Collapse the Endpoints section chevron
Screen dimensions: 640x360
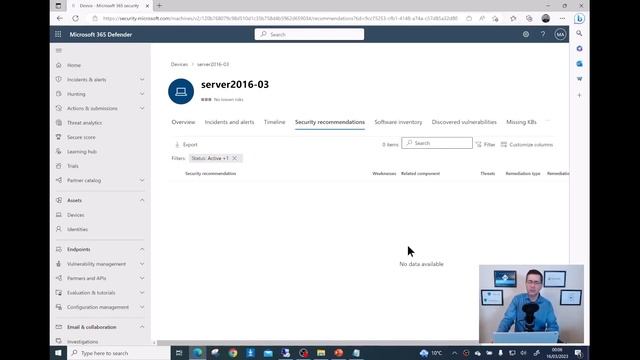[142, 249]
